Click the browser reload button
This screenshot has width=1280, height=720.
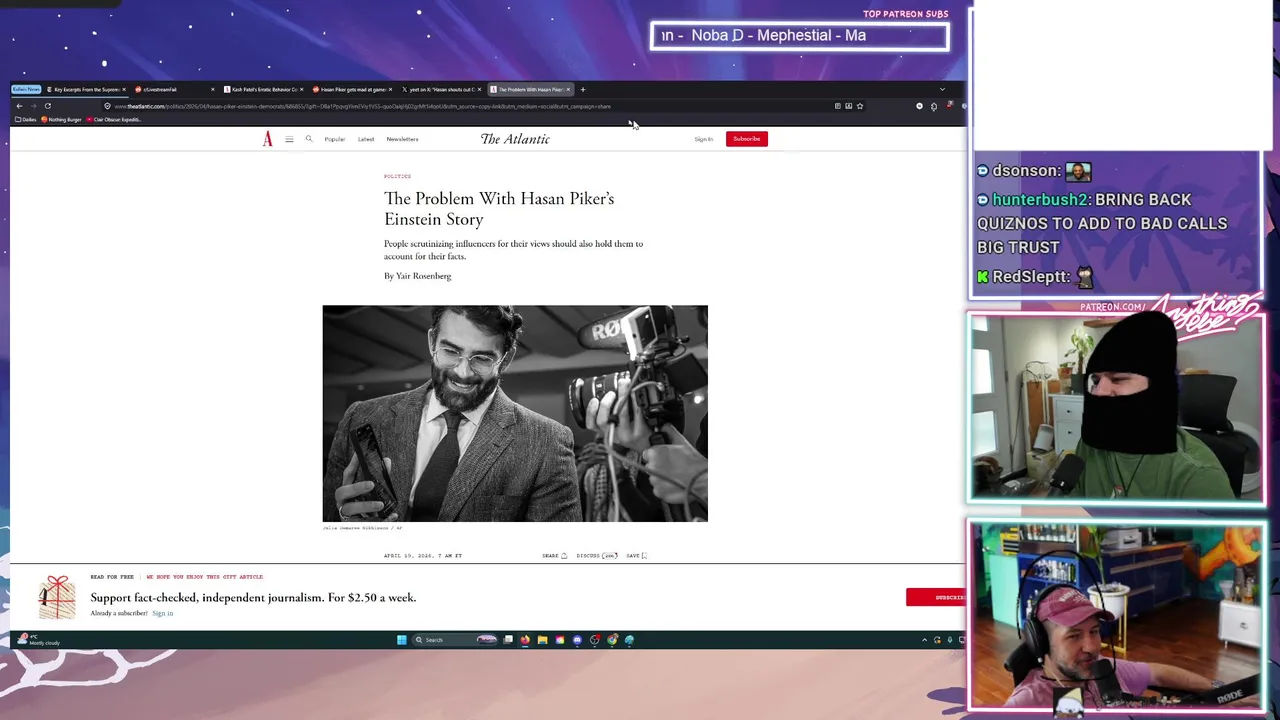47,106
